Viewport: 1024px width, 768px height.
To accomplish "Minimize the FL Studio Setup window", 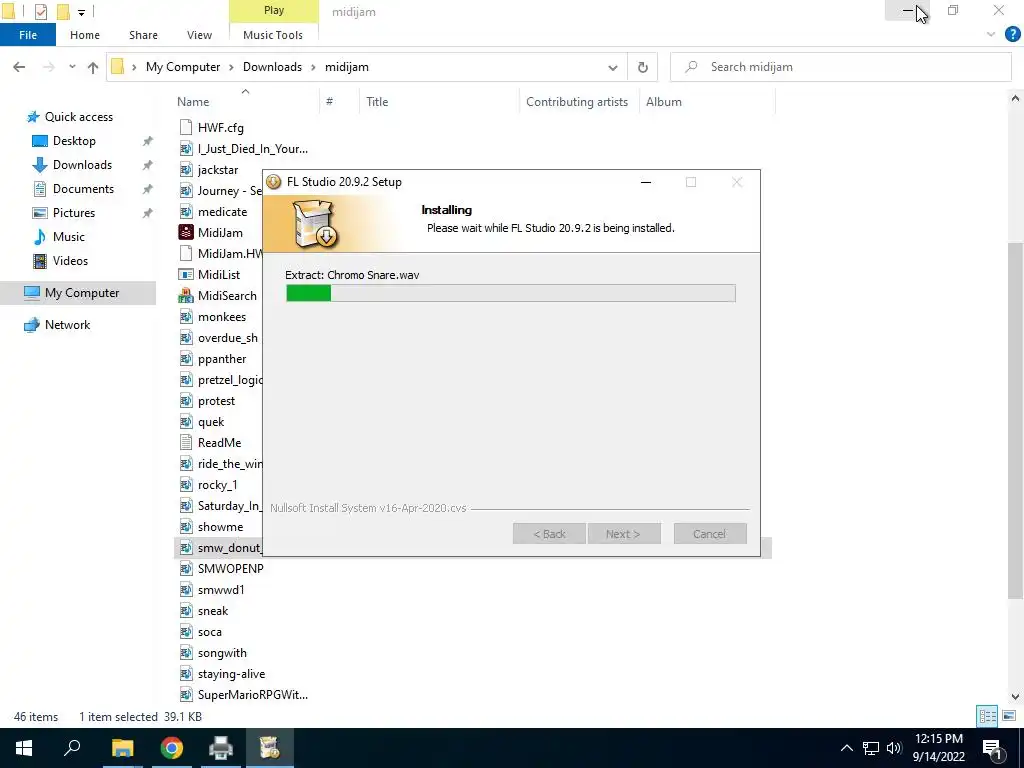I will pyautogui.click(x=646, y=182).
